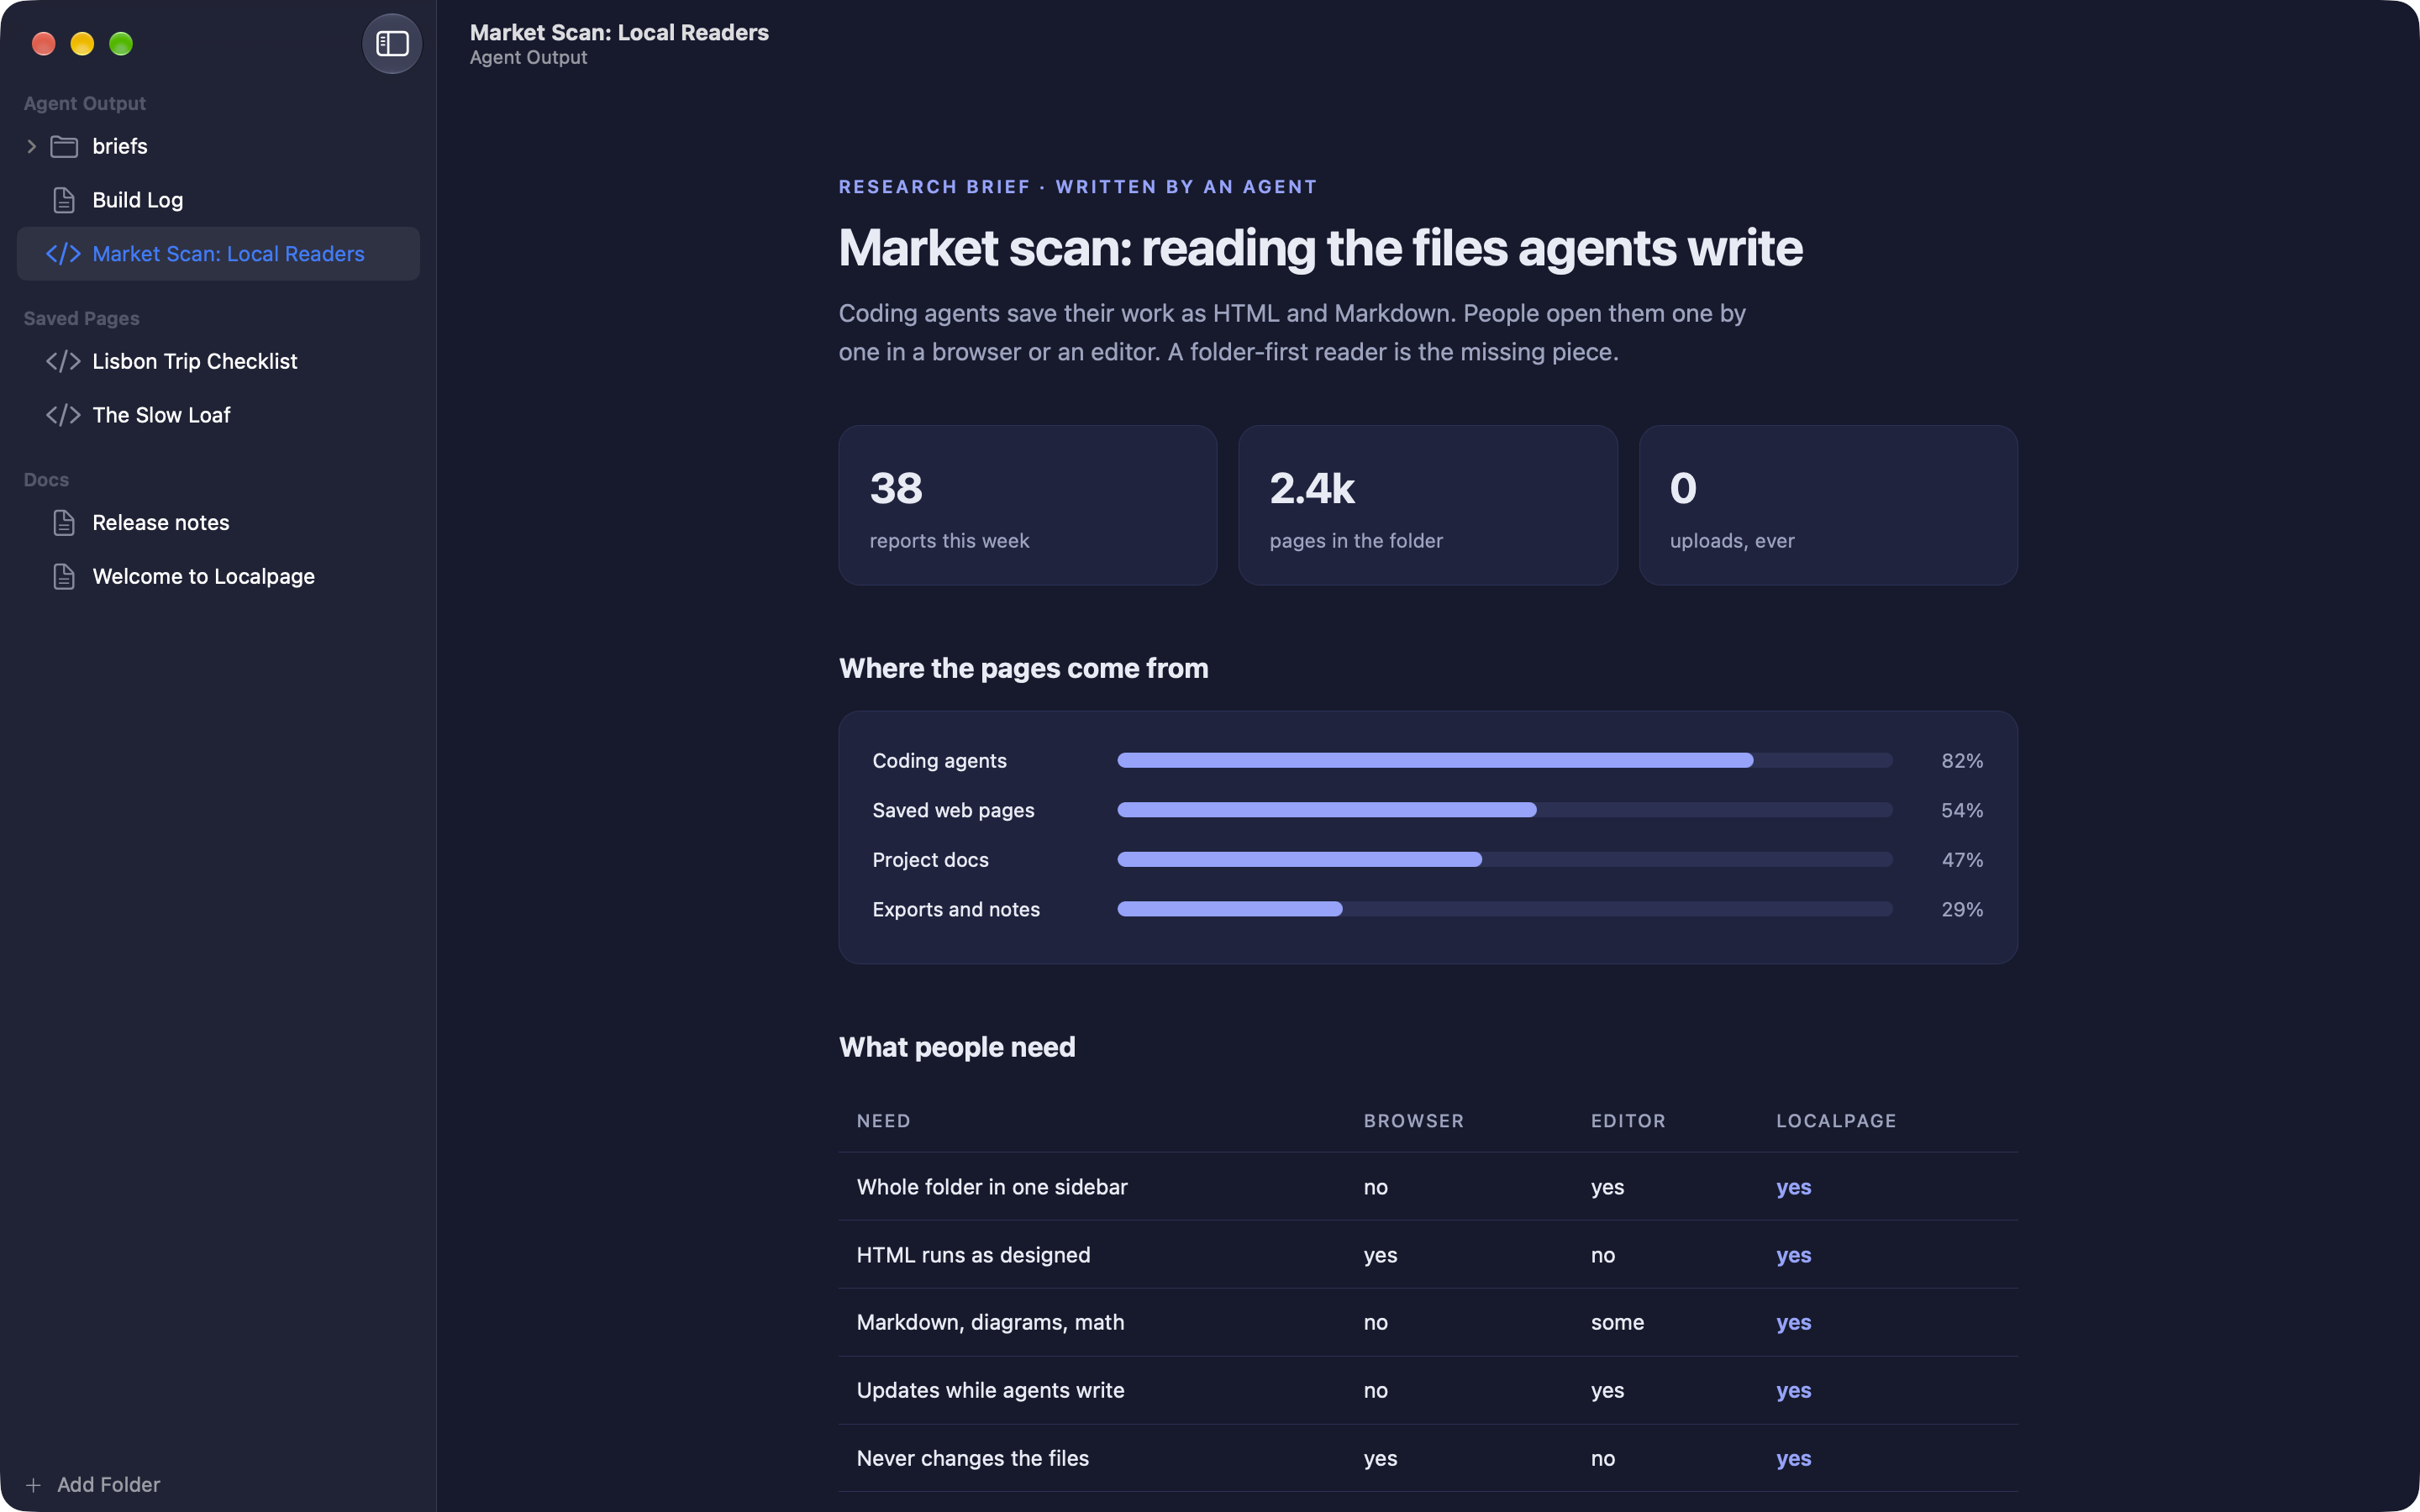Open Release notes doc
The height and width of the screenshot is (1512, 2420).
218,523
